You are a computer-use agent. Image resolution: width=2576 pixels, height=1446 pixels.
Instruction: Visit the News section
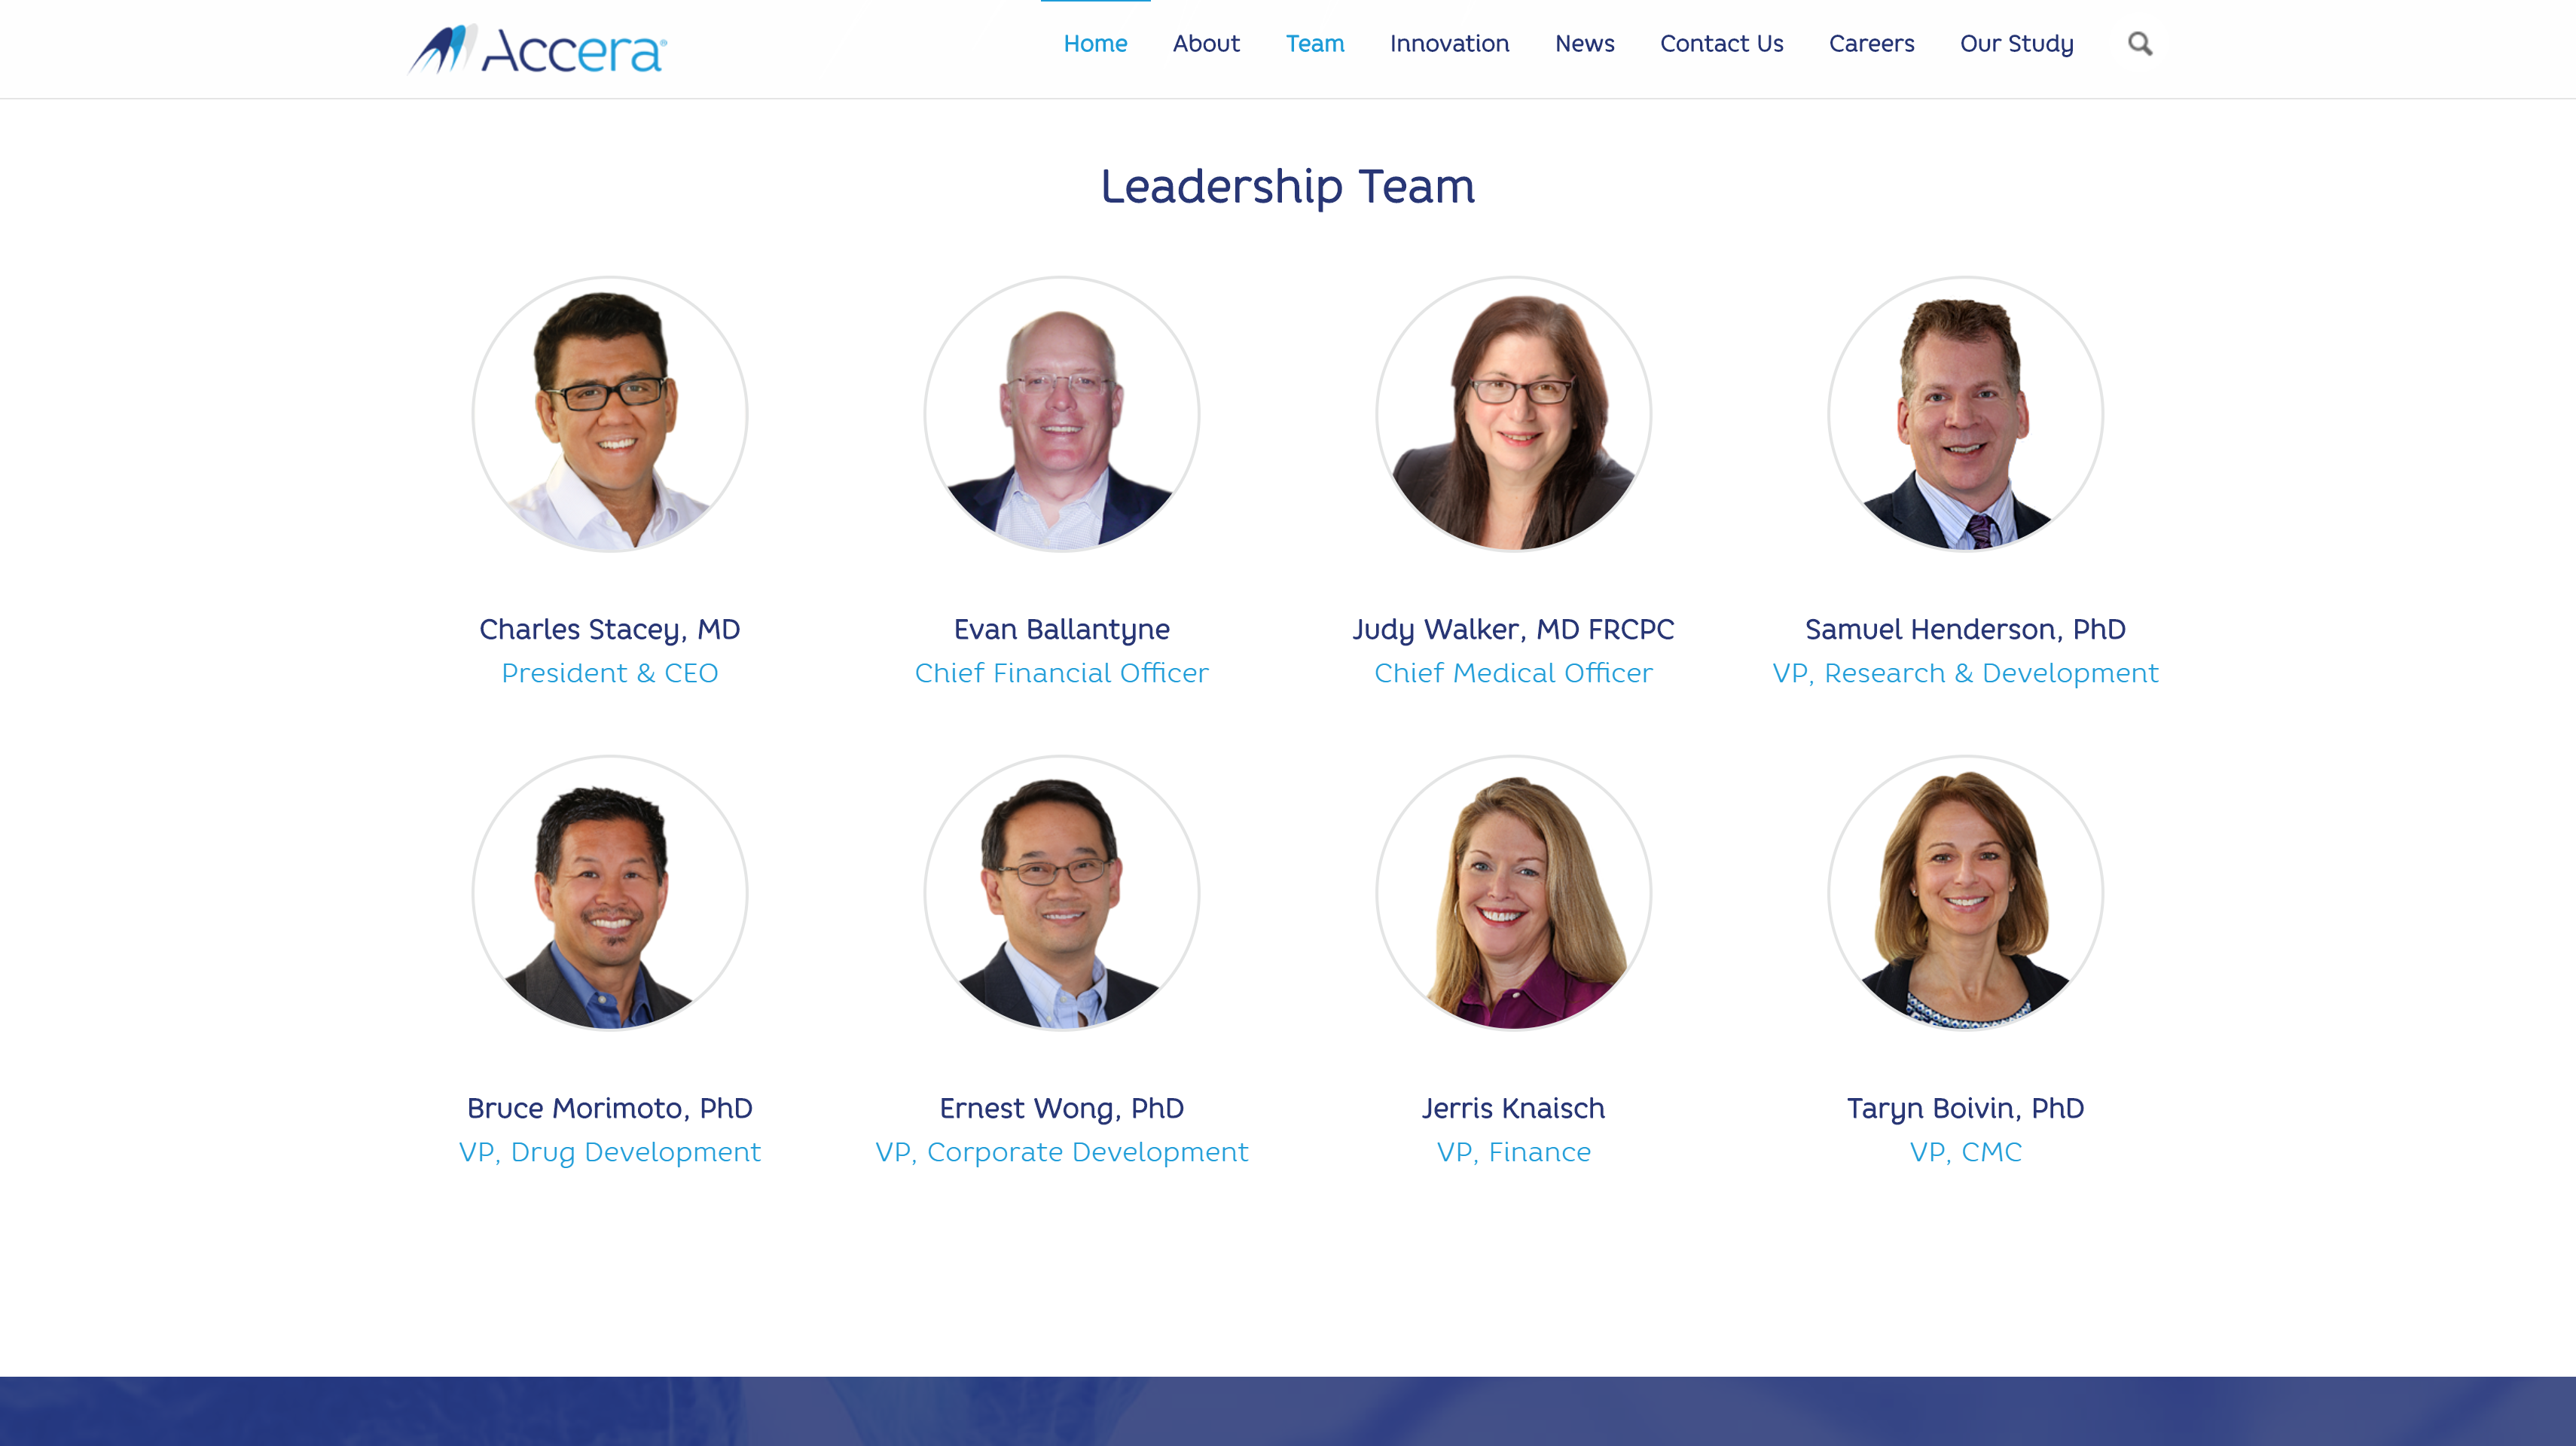[1584, 44]
